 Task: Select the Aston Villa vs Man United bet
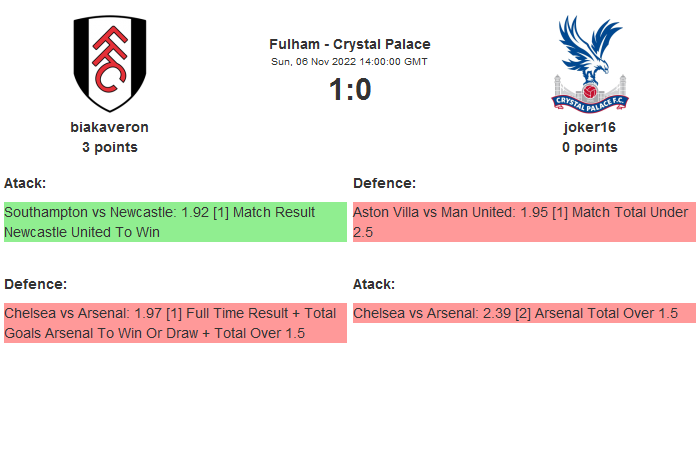point(524,222)
